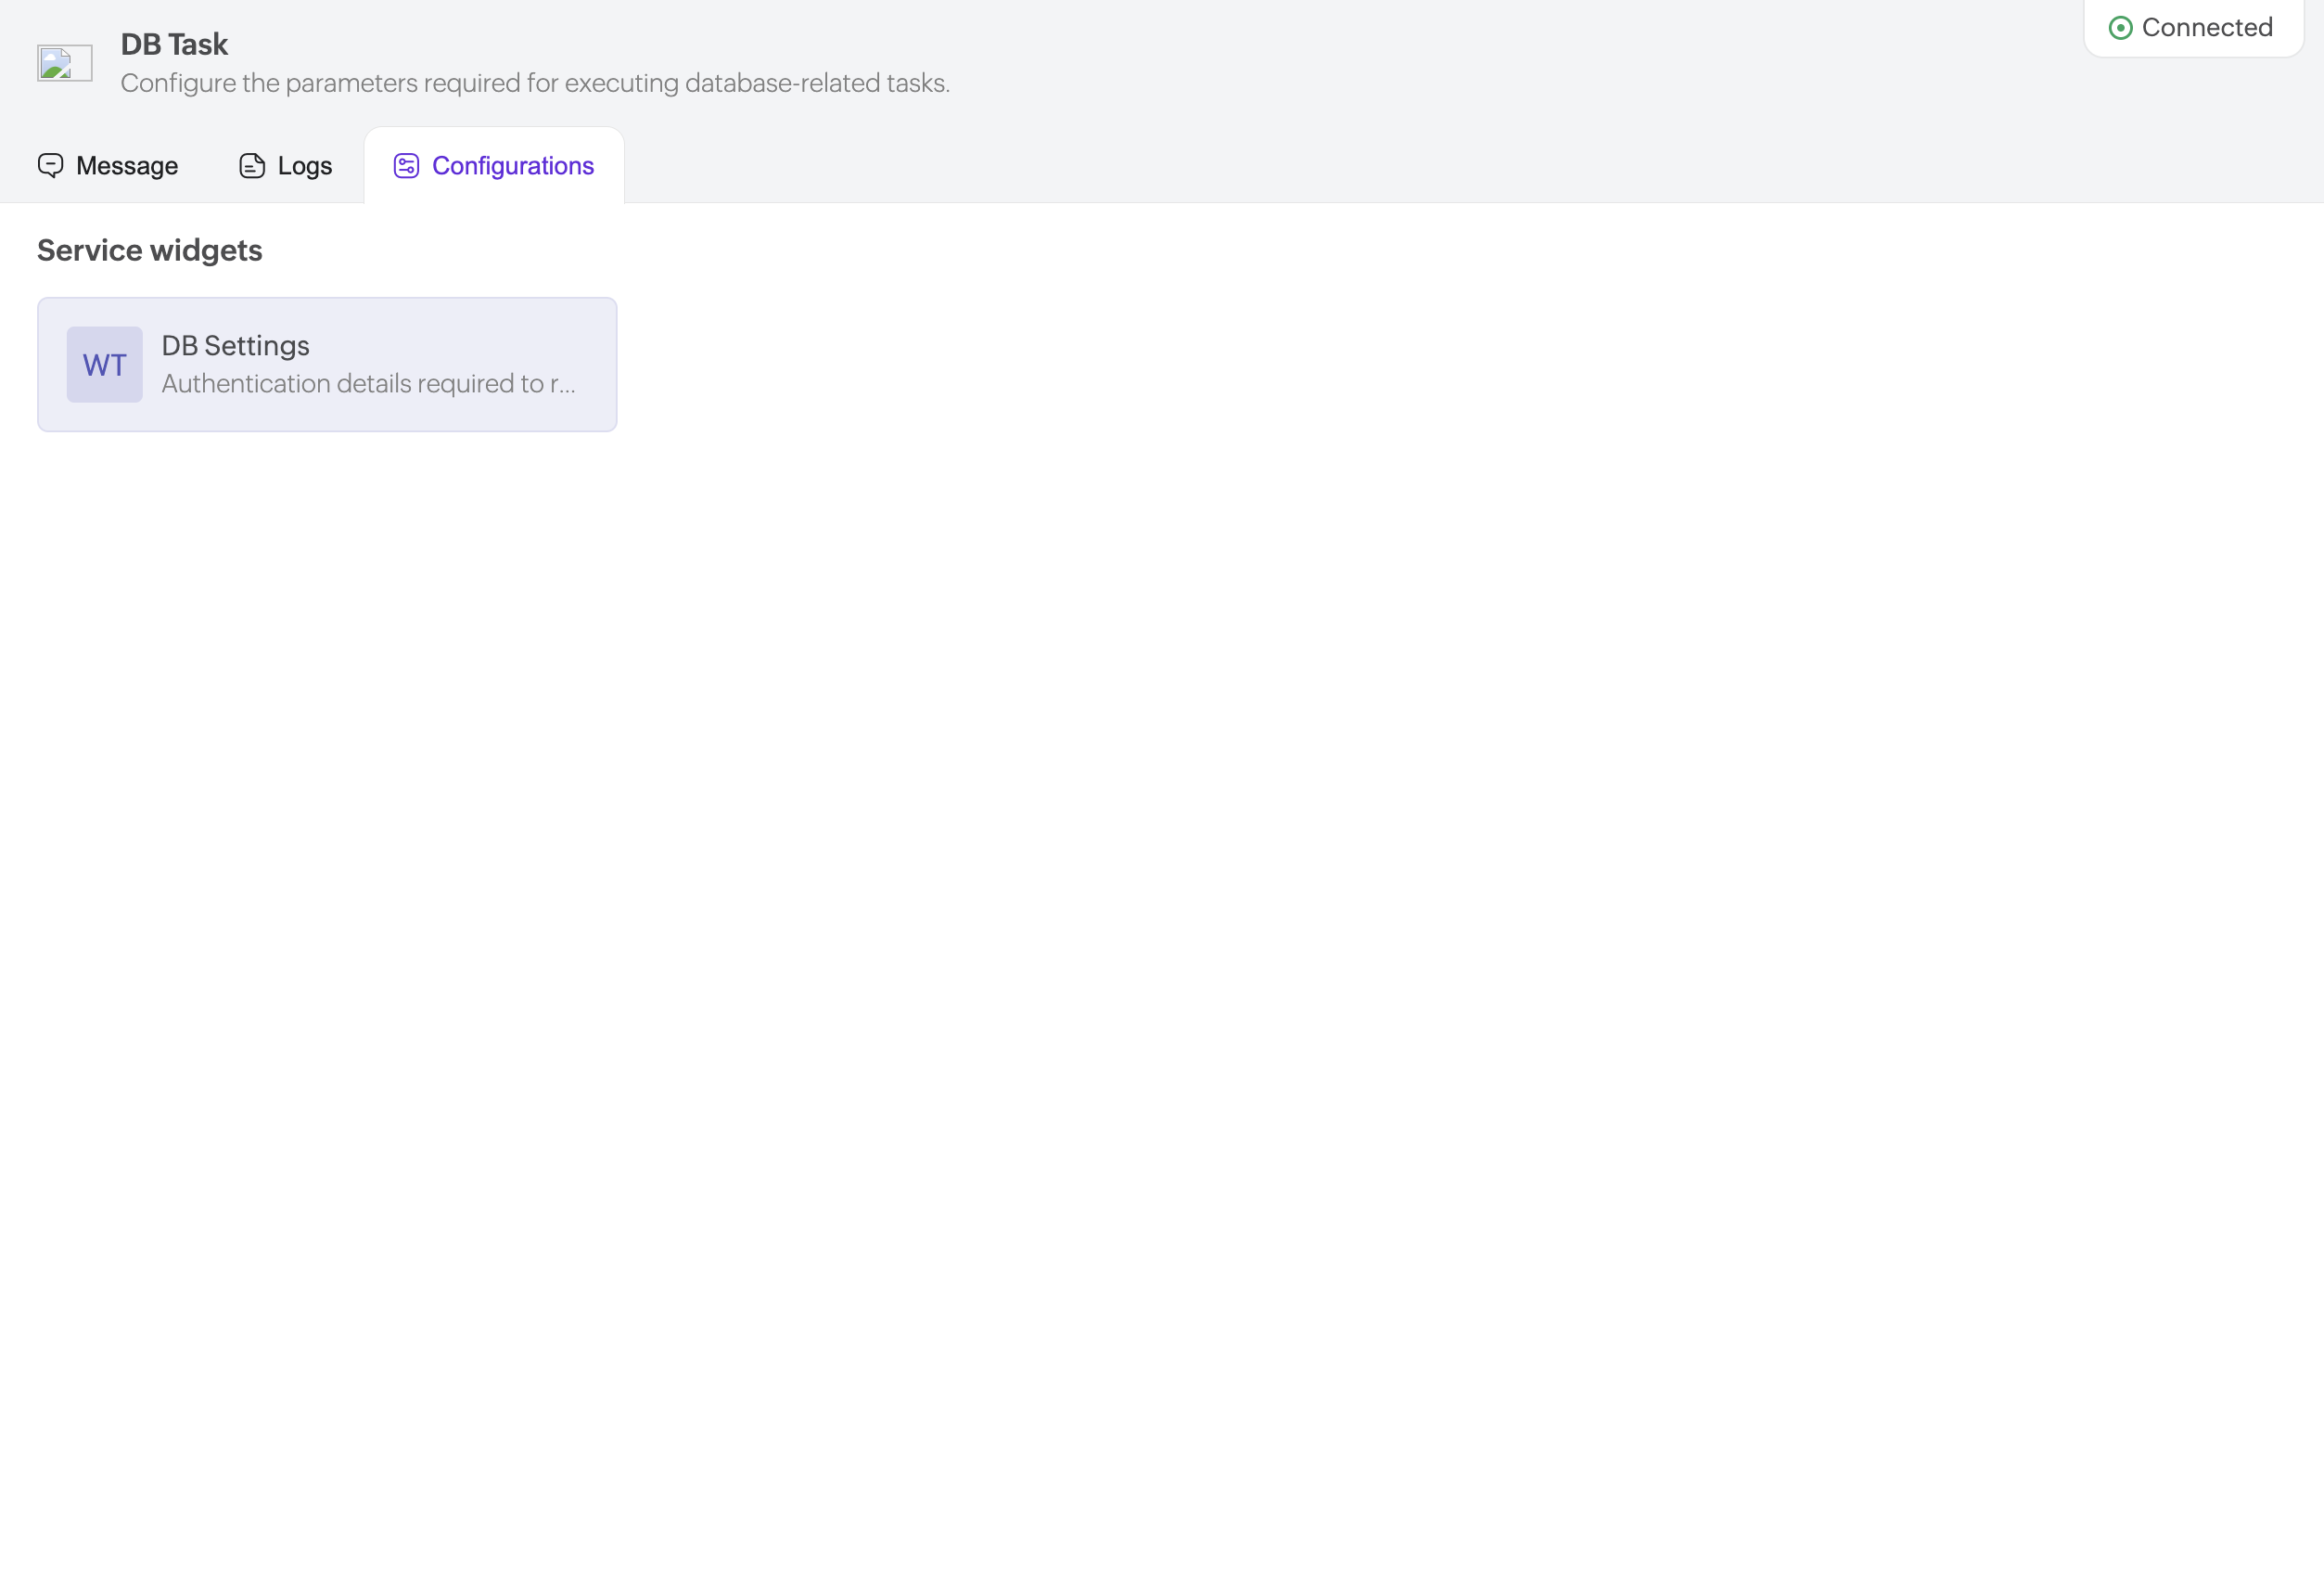Click the DB Settings widget title text
Screen dimensions: 2324x1590
coord(236,346)
